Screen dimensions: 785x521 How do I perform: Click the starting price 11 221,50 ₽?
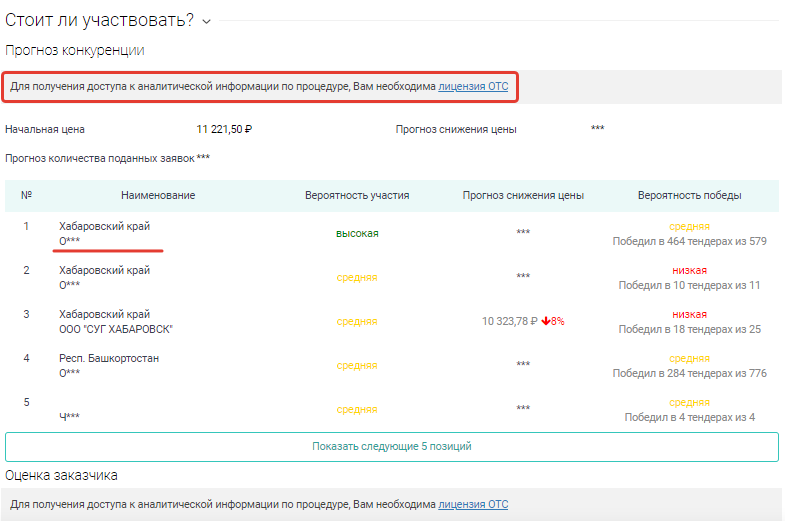(x=224, y=129)
